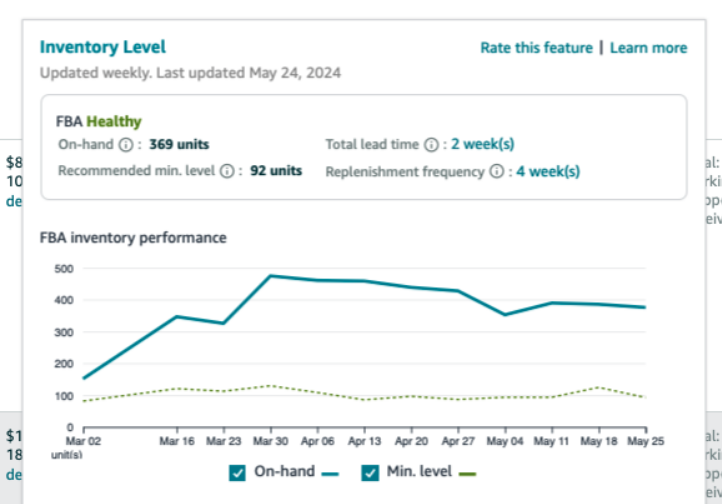
Task: Toggle the Min. level series checkbox
Action: tap(368, 472)
